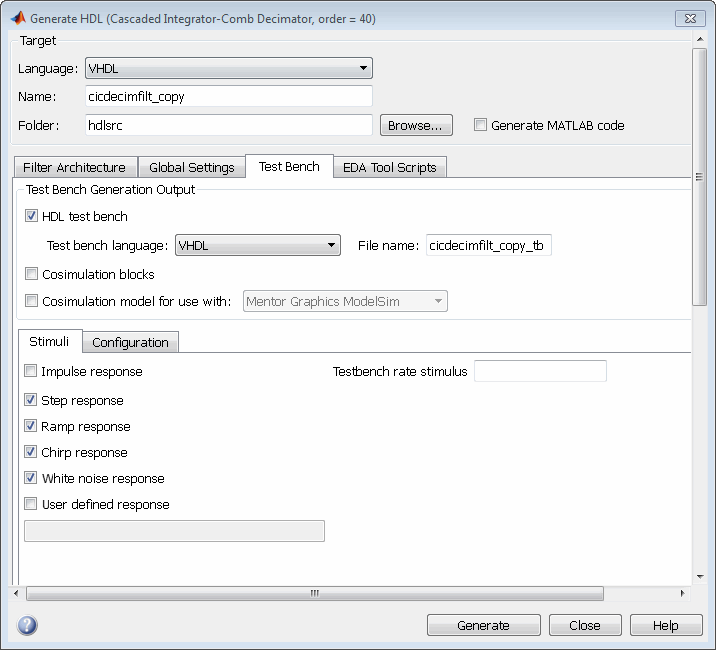
Task: Open the Target Language dropdown
Action: pos(229,68)
